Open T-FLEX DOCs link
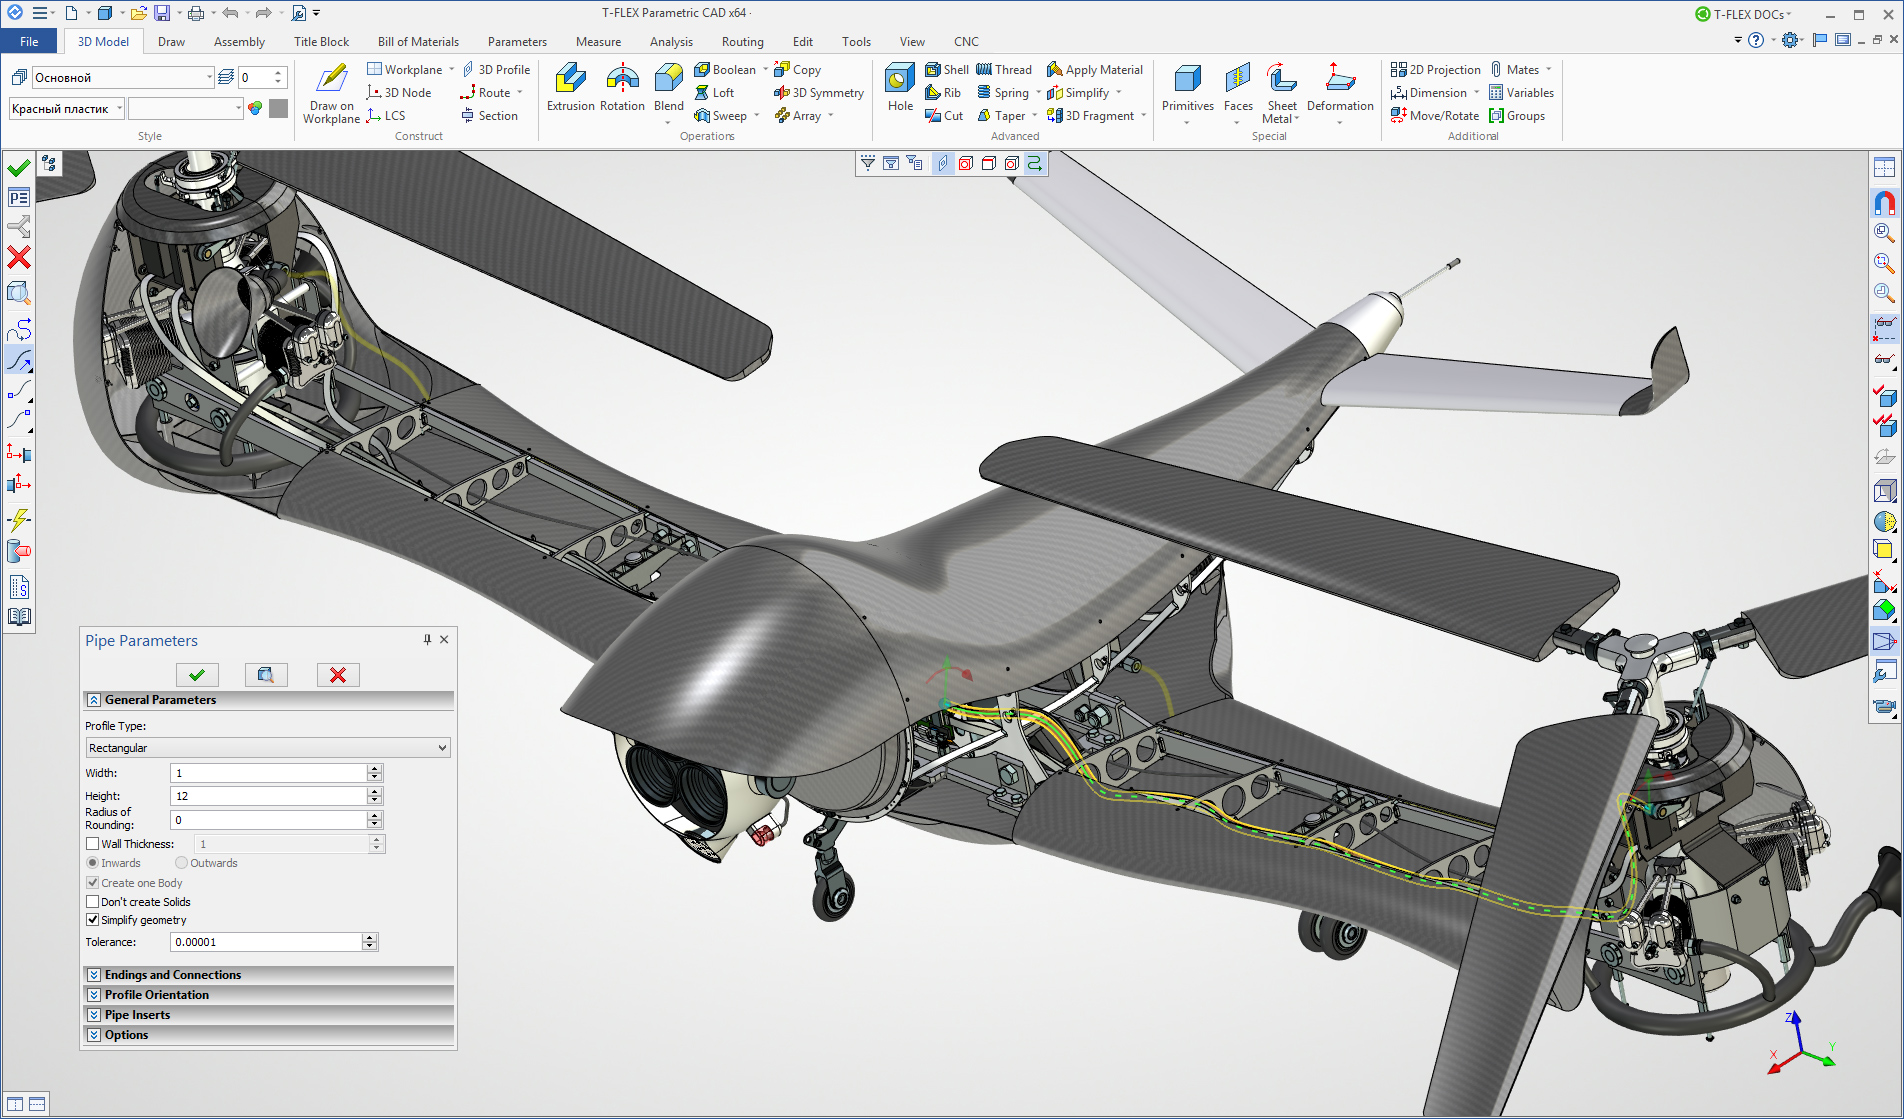 click(1742, 14)
